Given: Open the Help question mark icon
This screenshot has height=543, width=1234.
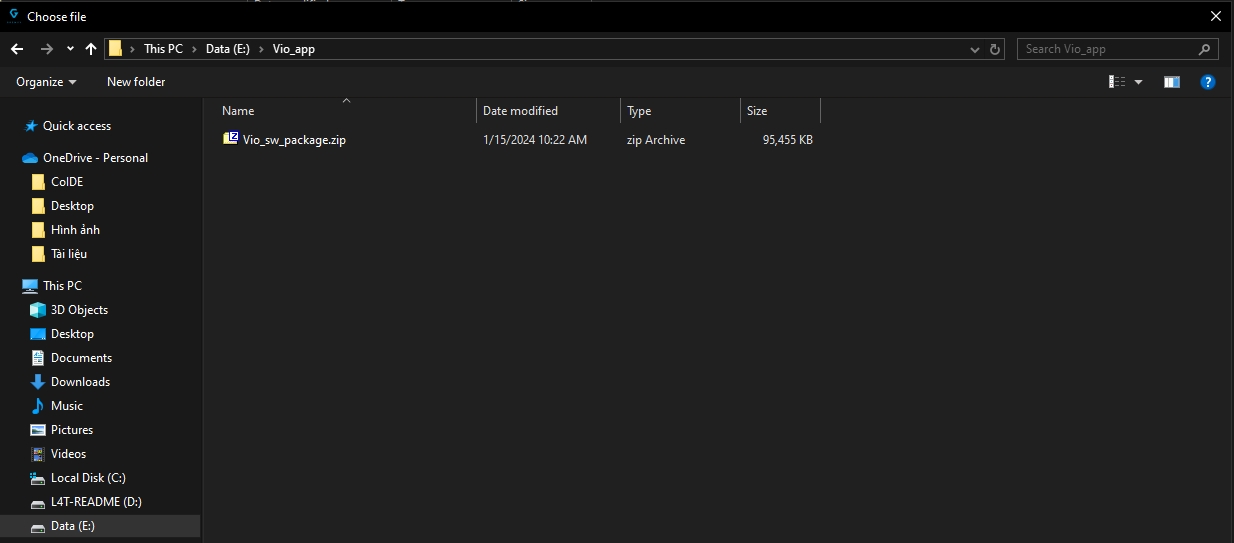Looking at the screenshot, I should [1208, 82].
